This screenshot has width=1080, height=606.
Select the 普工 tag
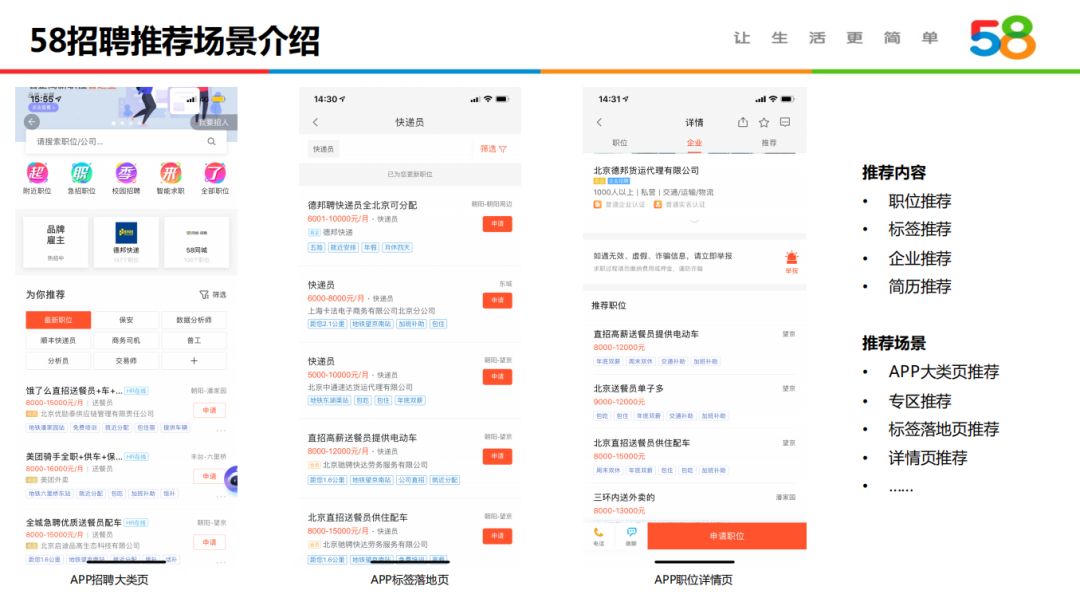[x=194, y=340]
